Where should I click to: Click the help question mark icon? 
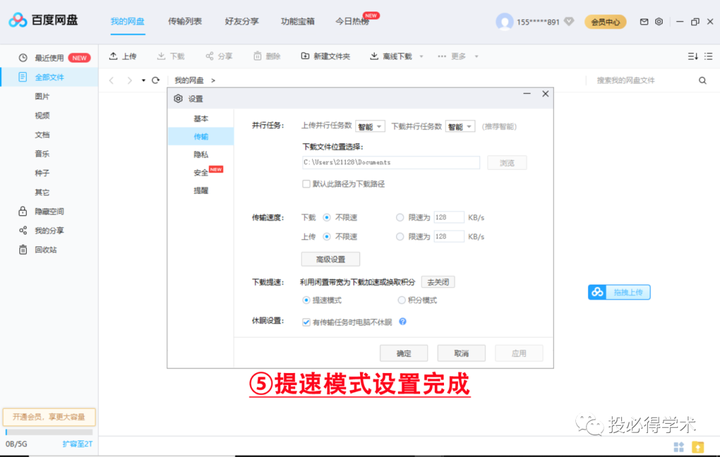(403, 322)
